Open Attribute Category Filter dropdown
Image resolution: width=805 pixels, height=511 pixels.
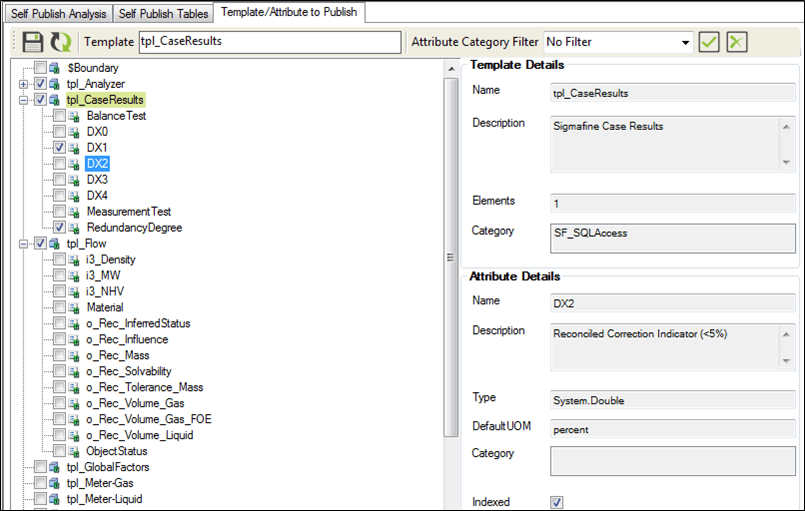[685, 42]
